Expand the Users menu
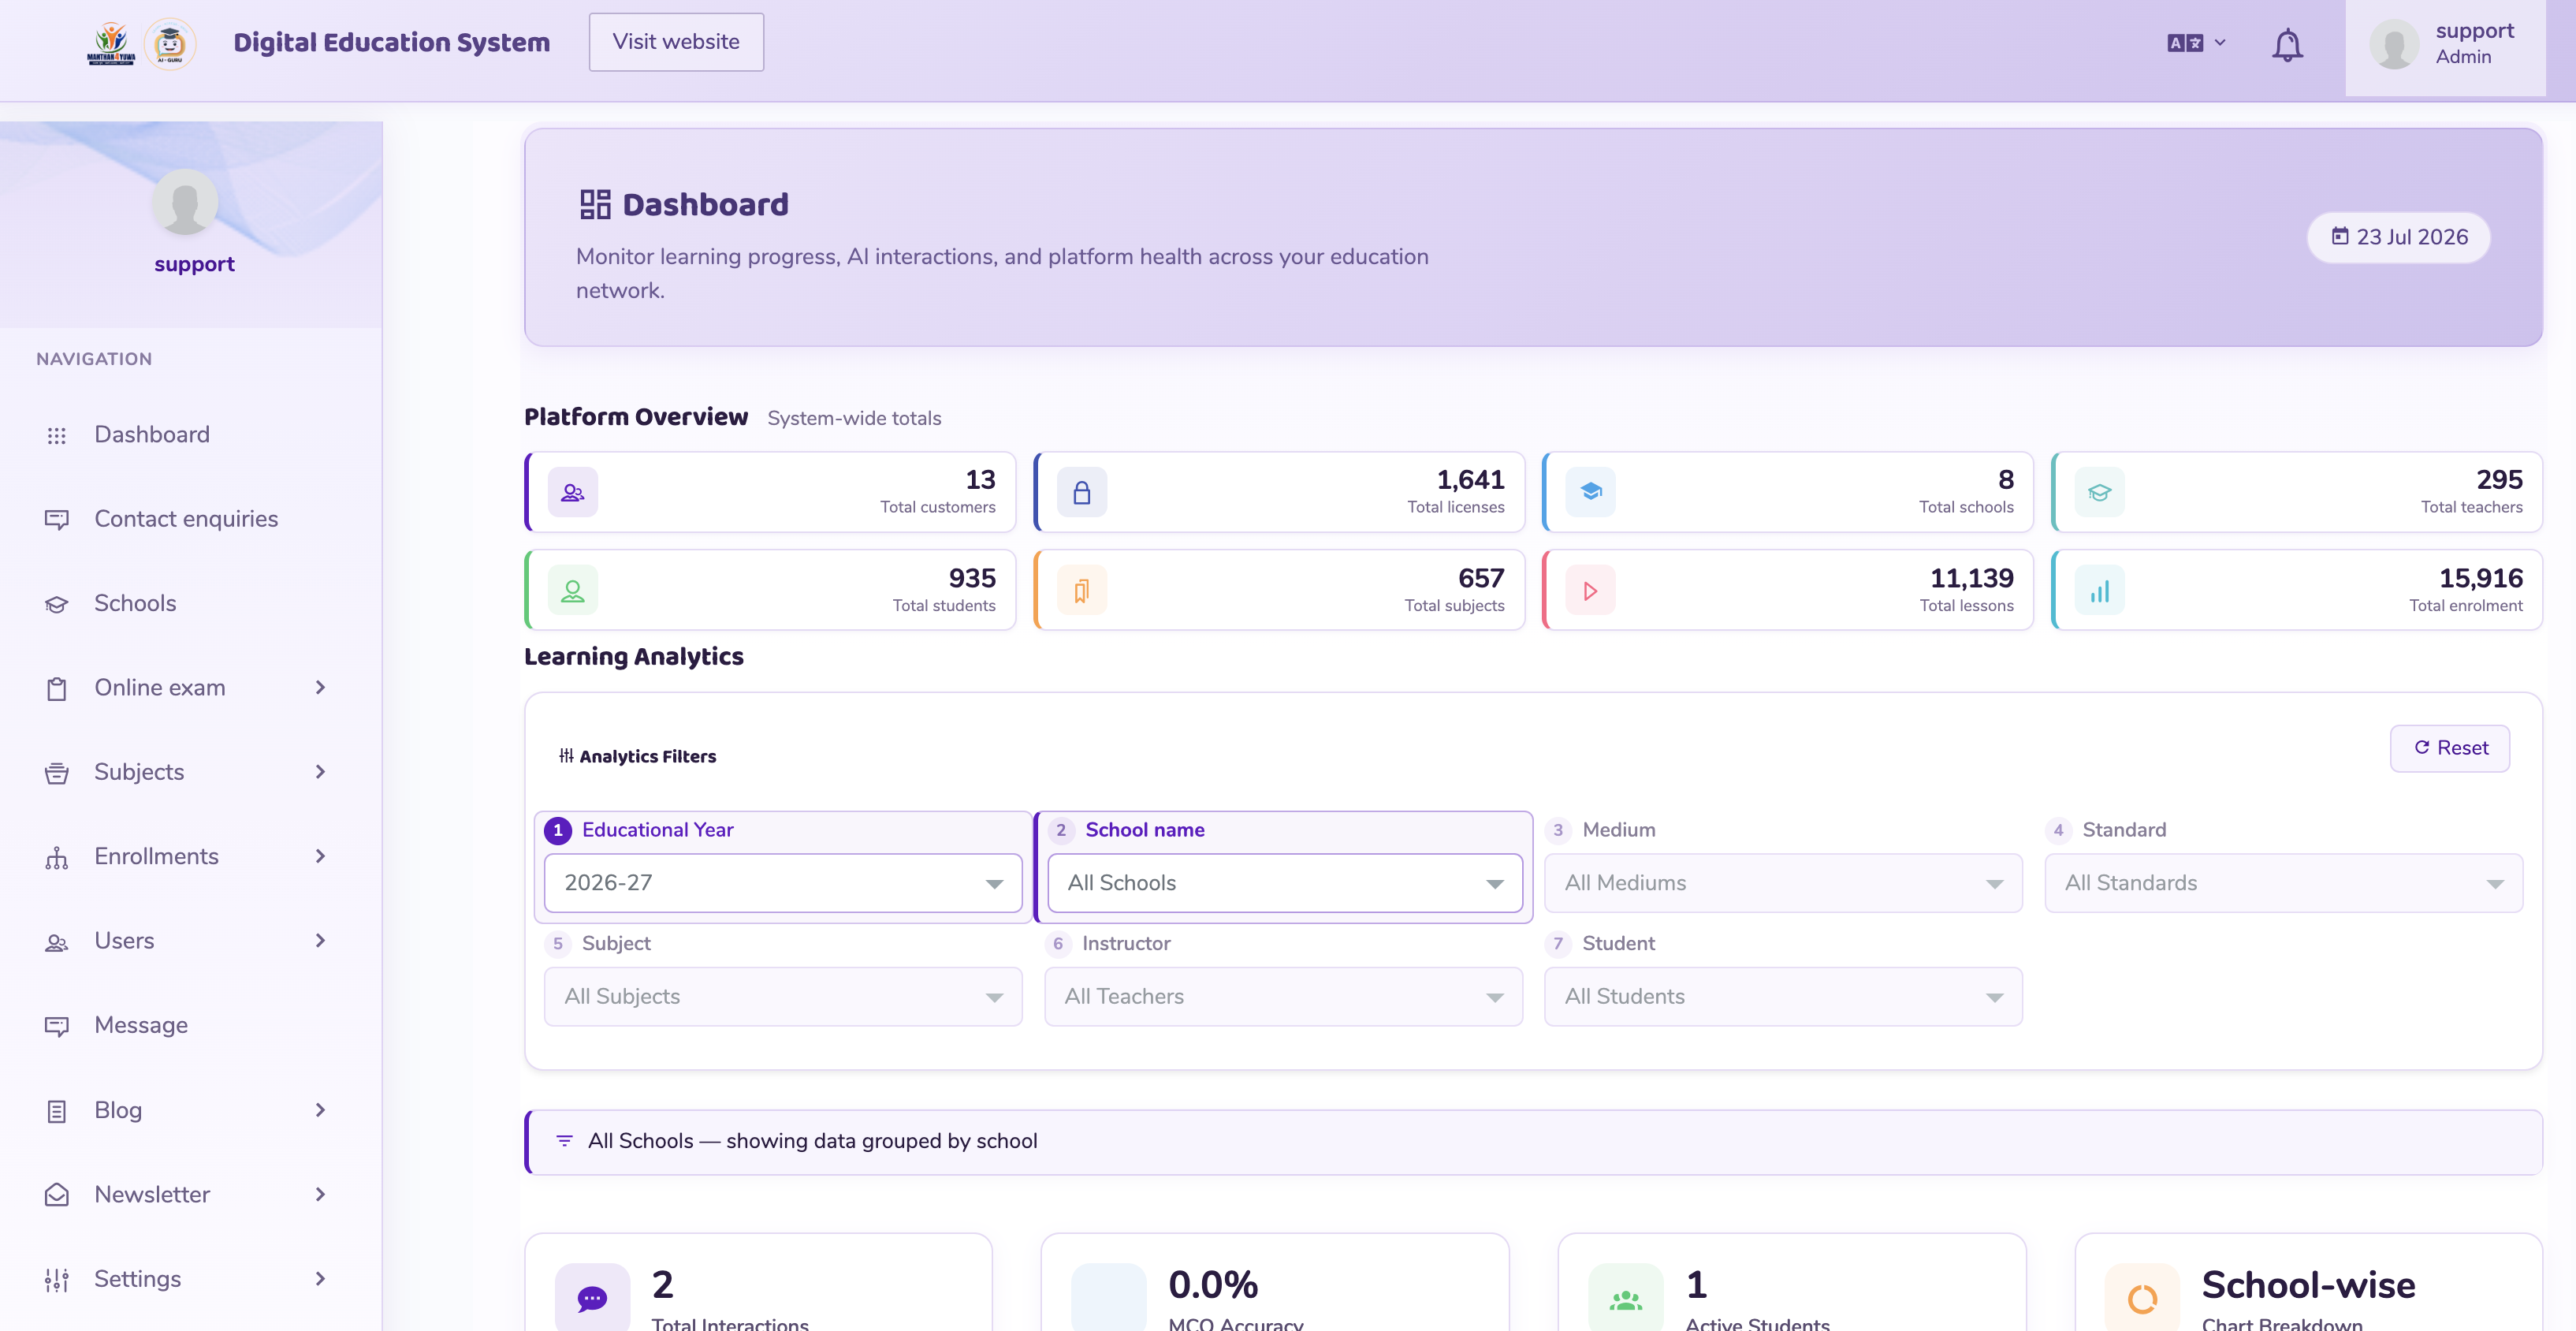The width and height of the screenshot is (2576, 1331). click(190, 941)
